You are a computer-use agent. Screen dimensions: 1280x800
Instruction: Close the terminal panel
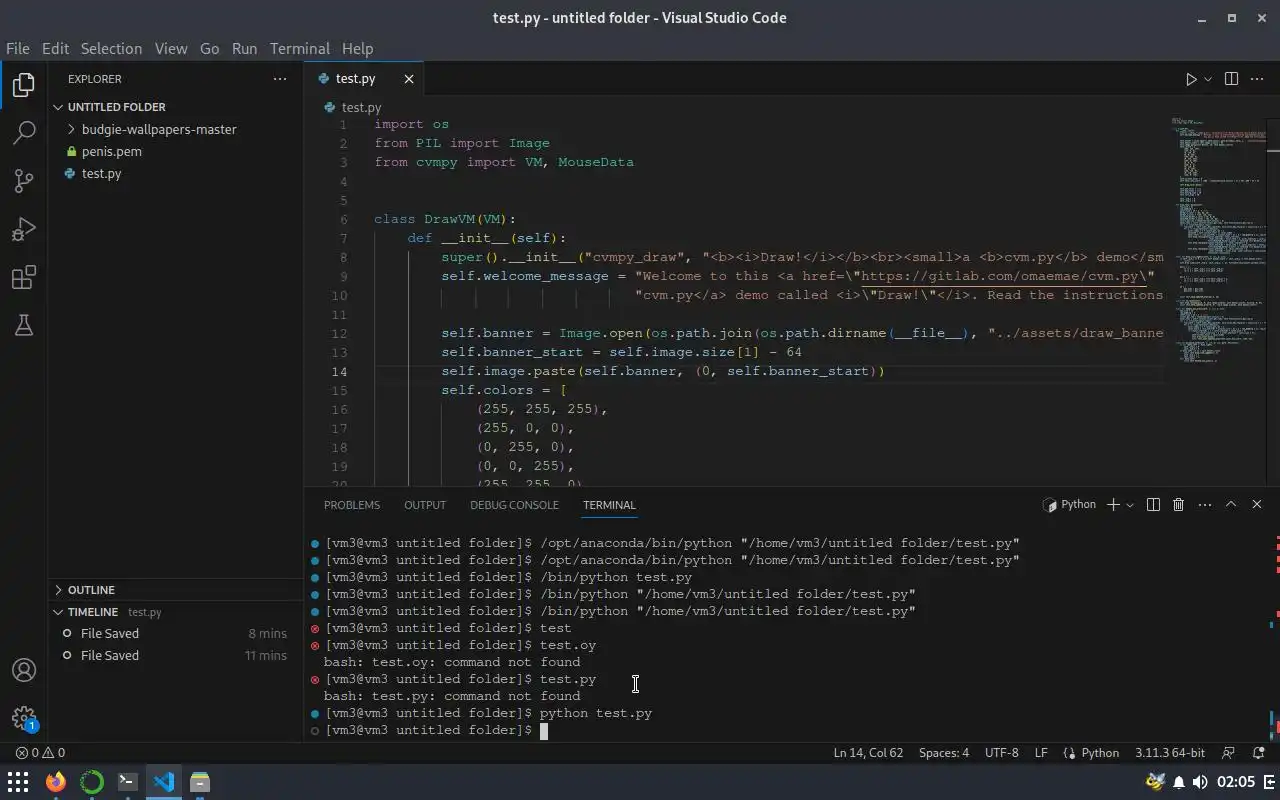[1257, 505]
